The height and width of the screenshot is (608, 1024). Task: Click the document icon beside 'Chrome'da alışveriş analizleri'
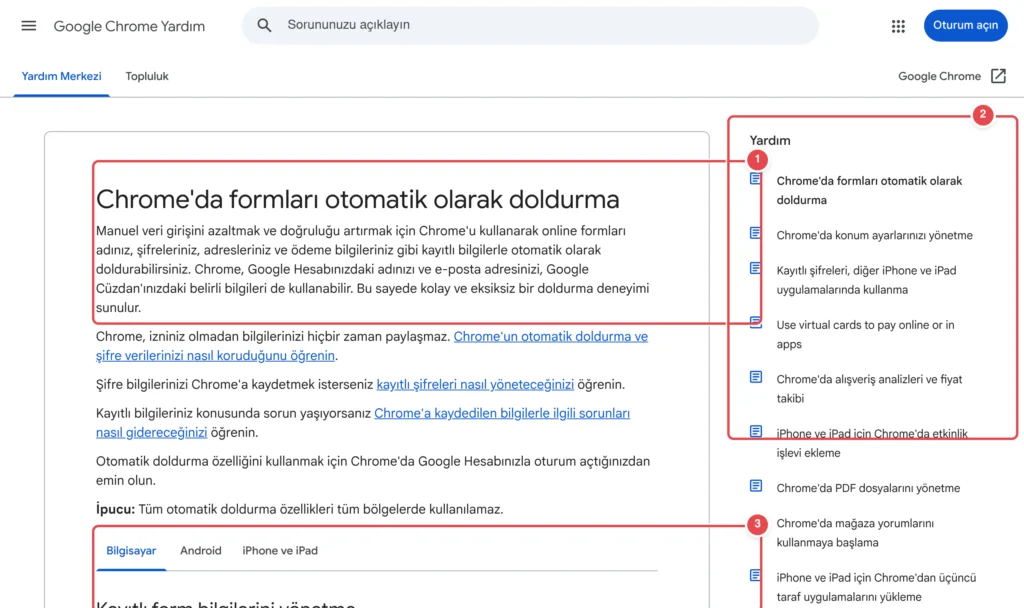click(x=756, y=377)
